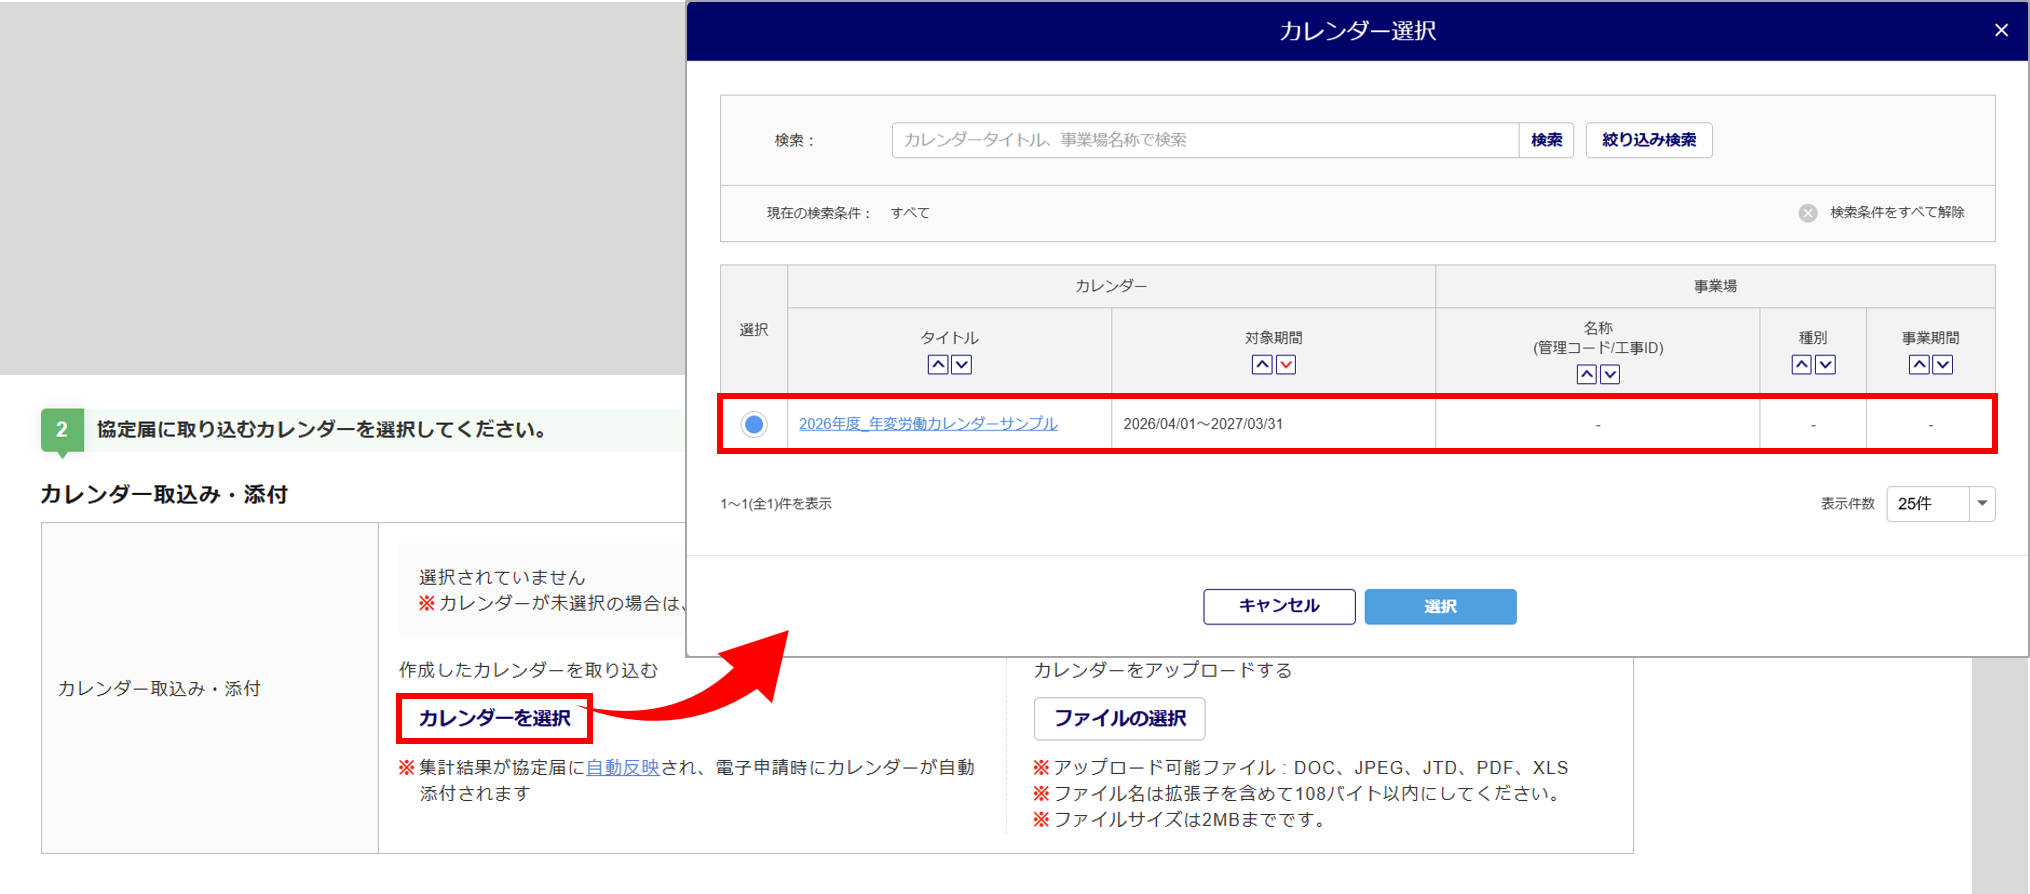Viewport: 2030px width, 894px height.
Task: Confirm with the blue 選択 button
Action: point(1440,606)
